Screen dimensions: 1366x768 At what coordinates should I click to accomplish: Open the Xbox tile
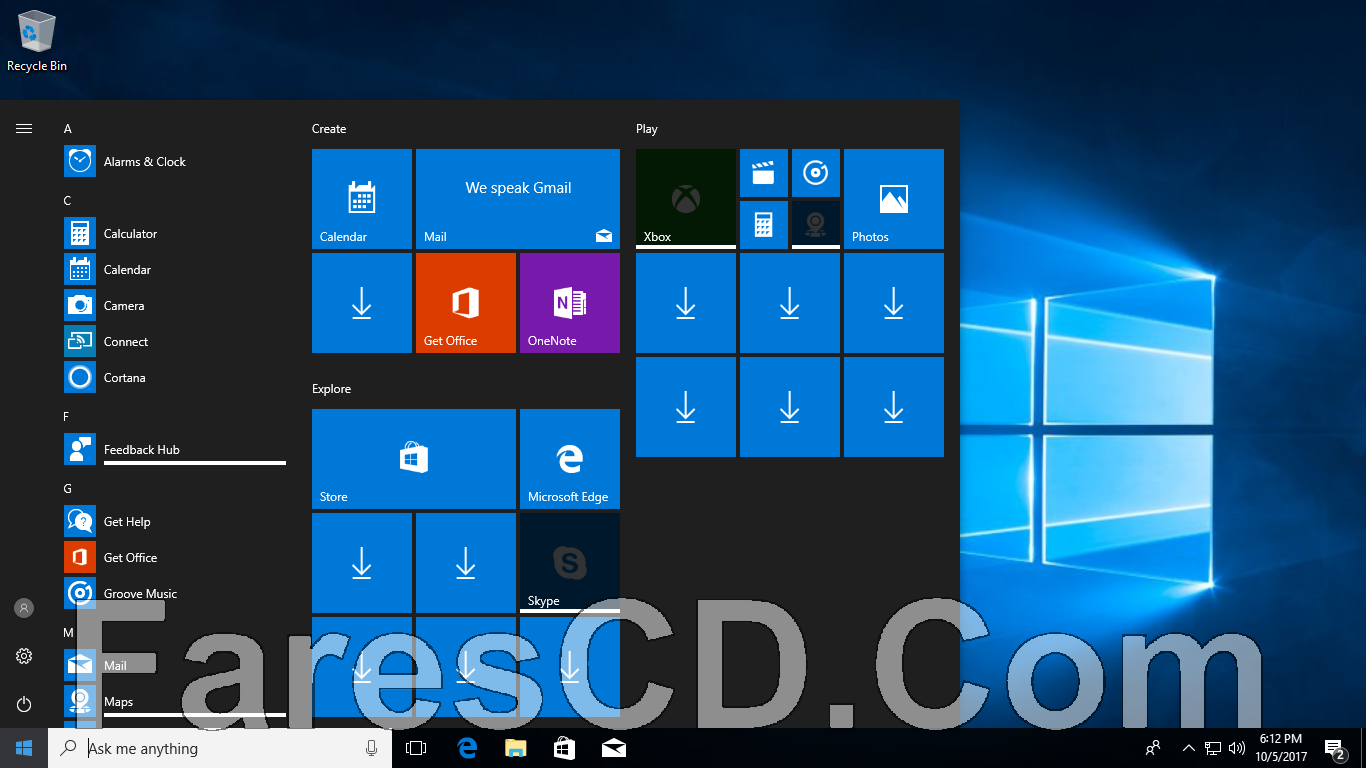(686, 199)
